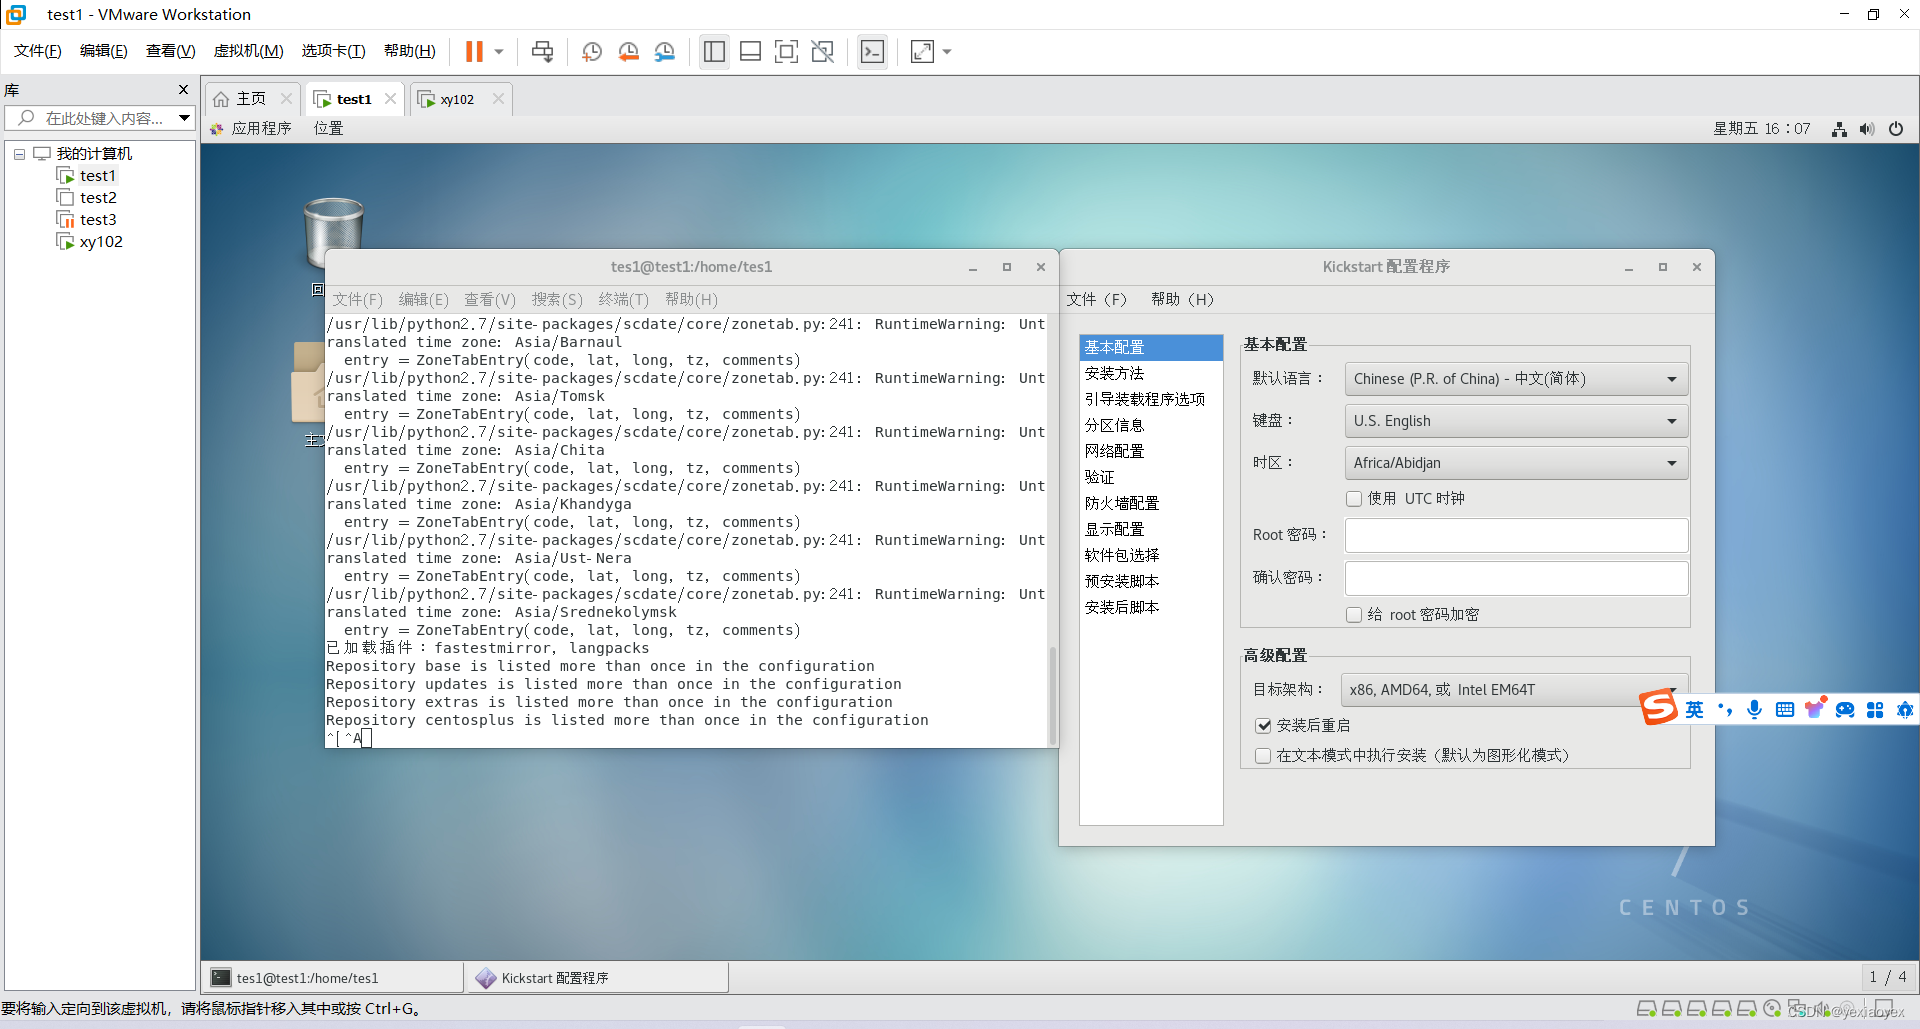Switch to terminal in CentOS taskbar

point(334,978)
